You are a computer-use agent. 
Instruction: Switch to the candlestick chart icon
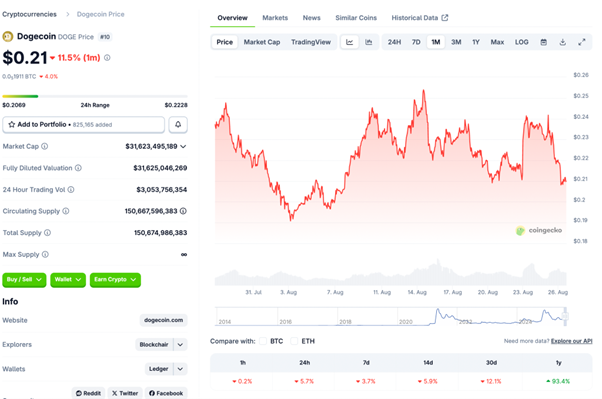[x=369, y=42]
